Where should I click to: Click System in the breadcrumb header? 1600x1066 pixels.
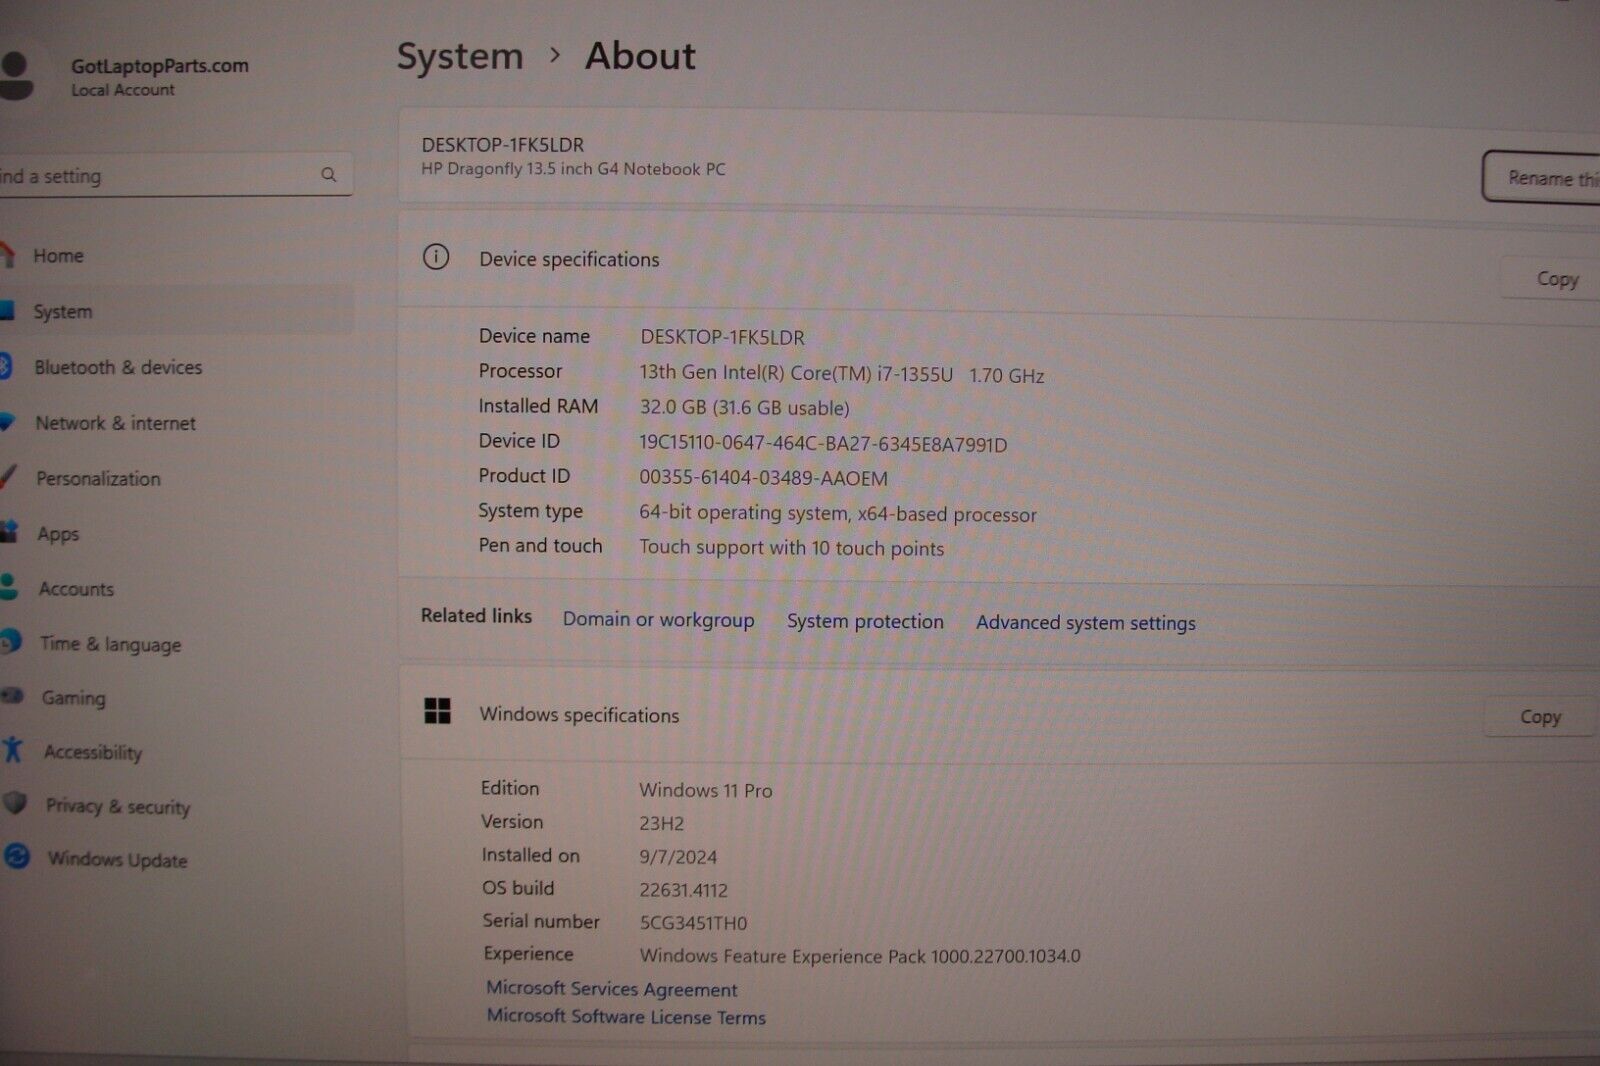coord(460,57)
